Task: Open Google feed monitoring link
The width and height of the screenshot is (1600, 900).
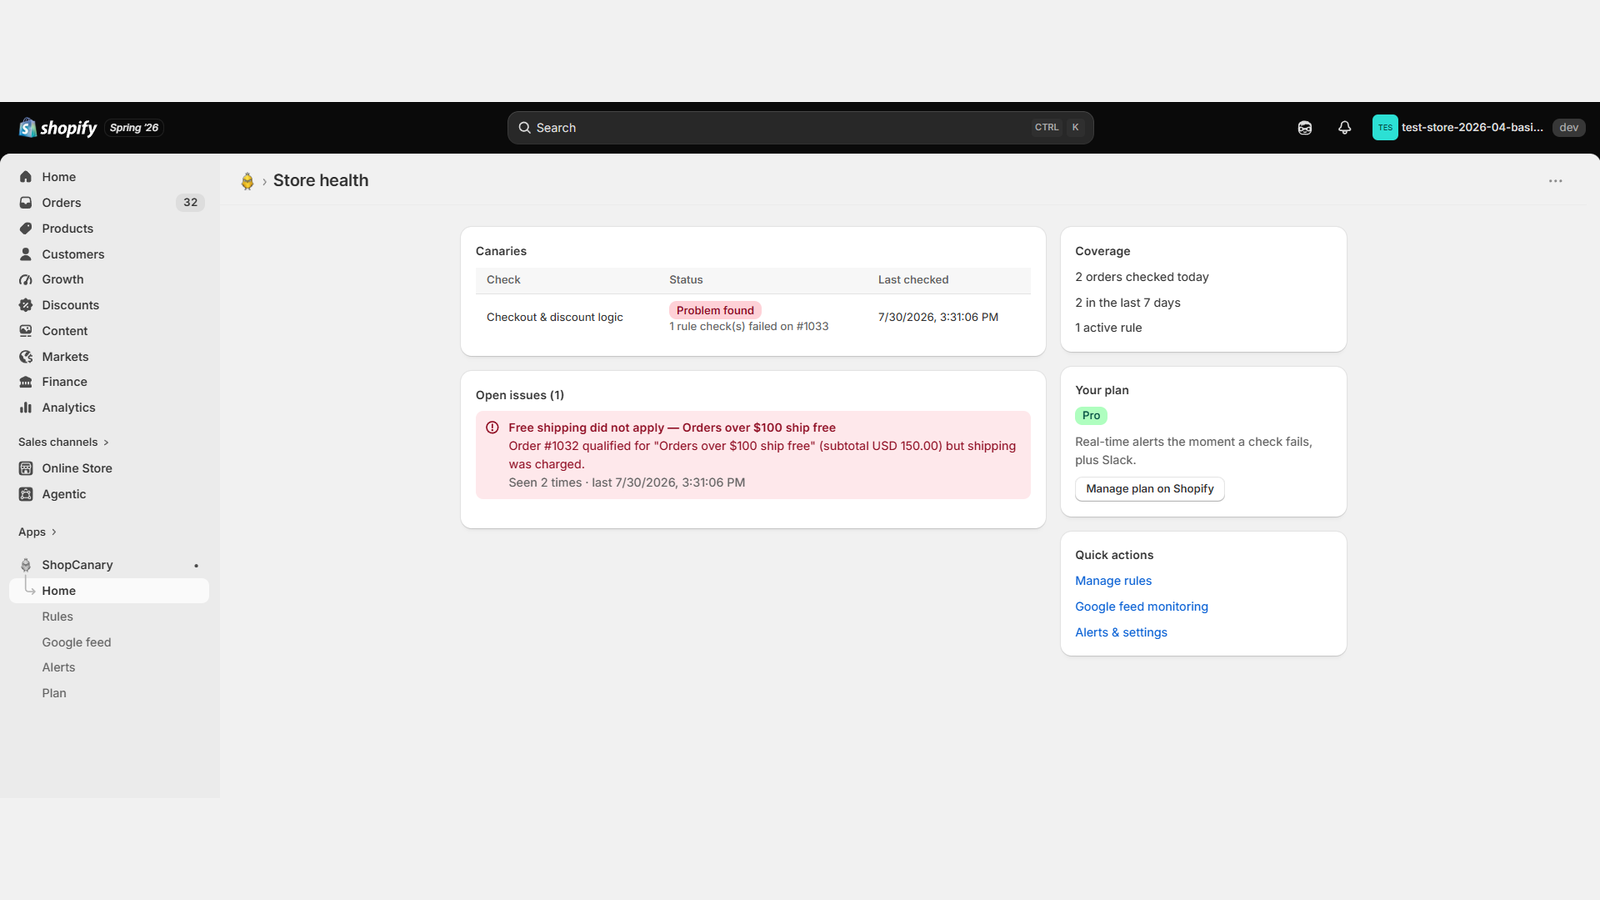Action: (1142, 607)
